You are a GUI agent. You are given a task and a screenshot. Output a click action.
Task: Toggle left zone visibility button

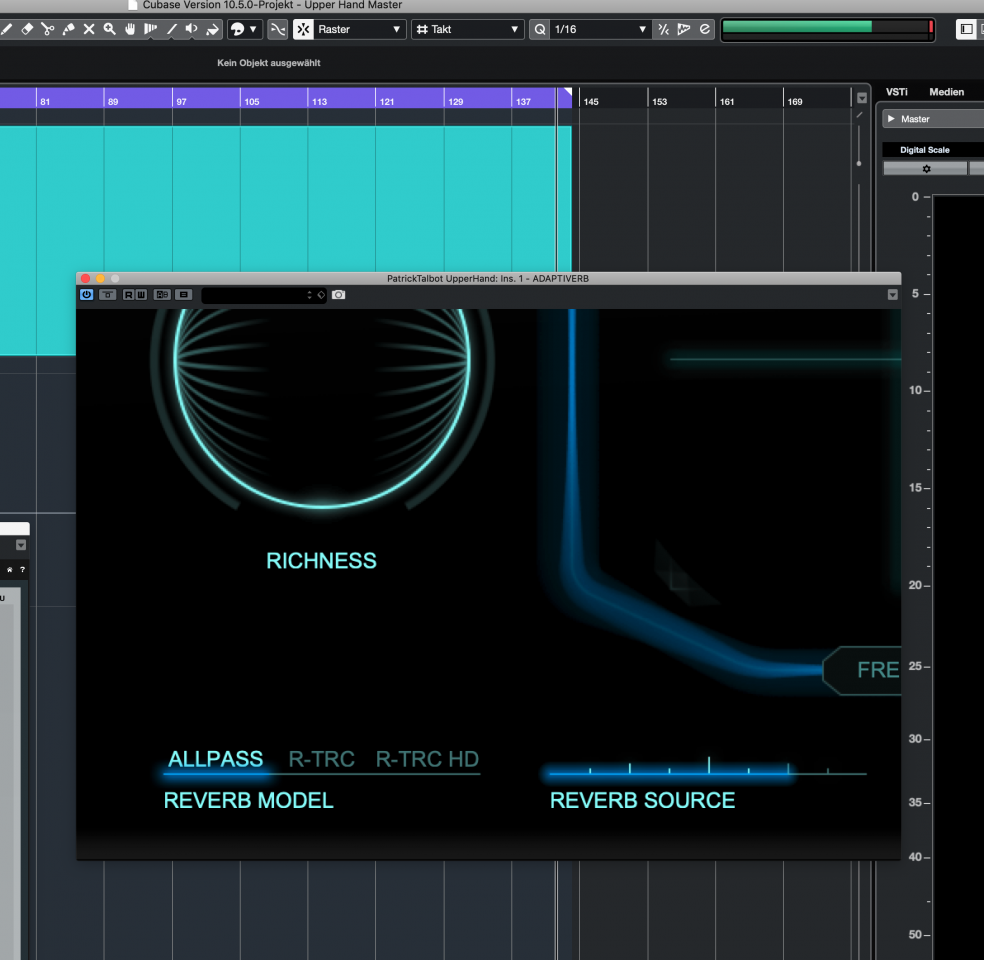click(966, 29)
